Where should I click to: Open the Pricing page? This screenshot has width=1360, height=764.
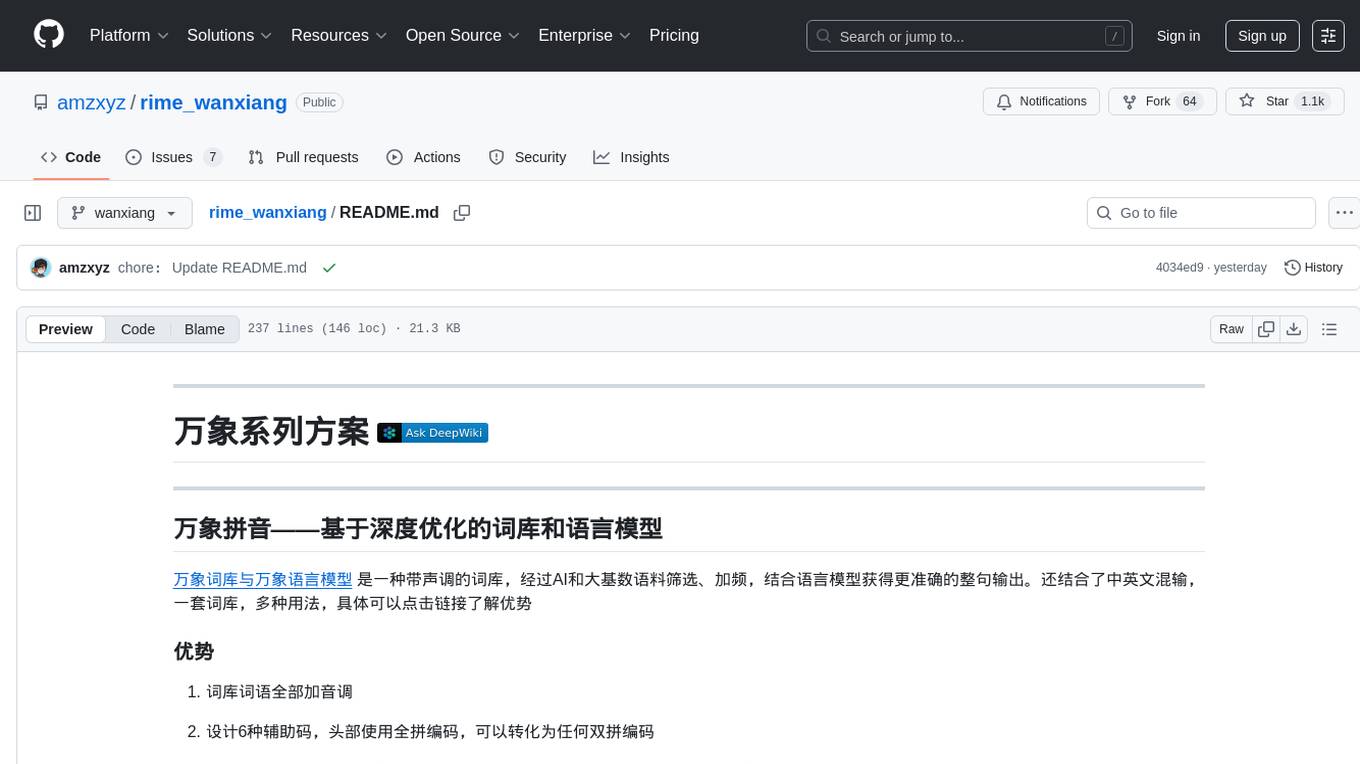coord(674,35)
